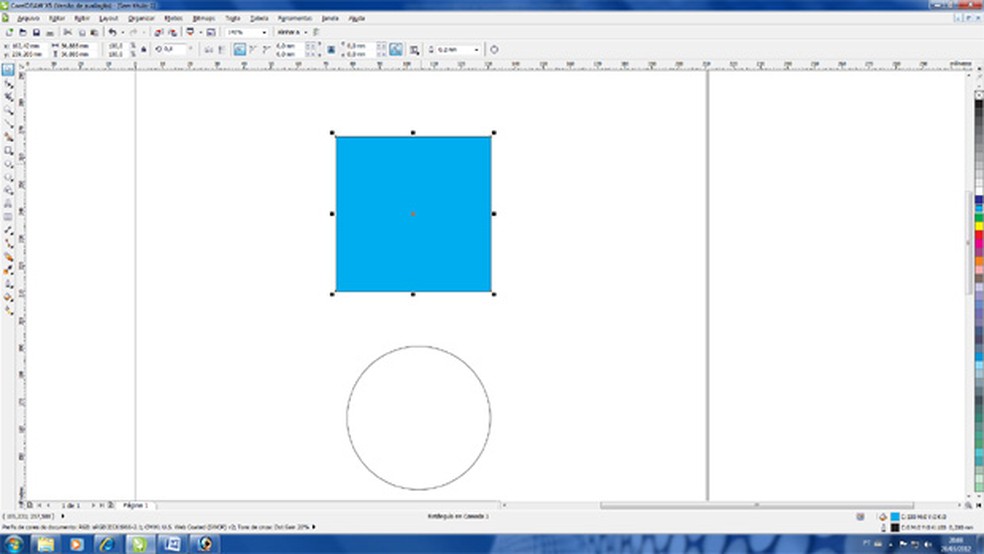
Task: Open the zoom level dropdown
Action: [x=264, y=33]
